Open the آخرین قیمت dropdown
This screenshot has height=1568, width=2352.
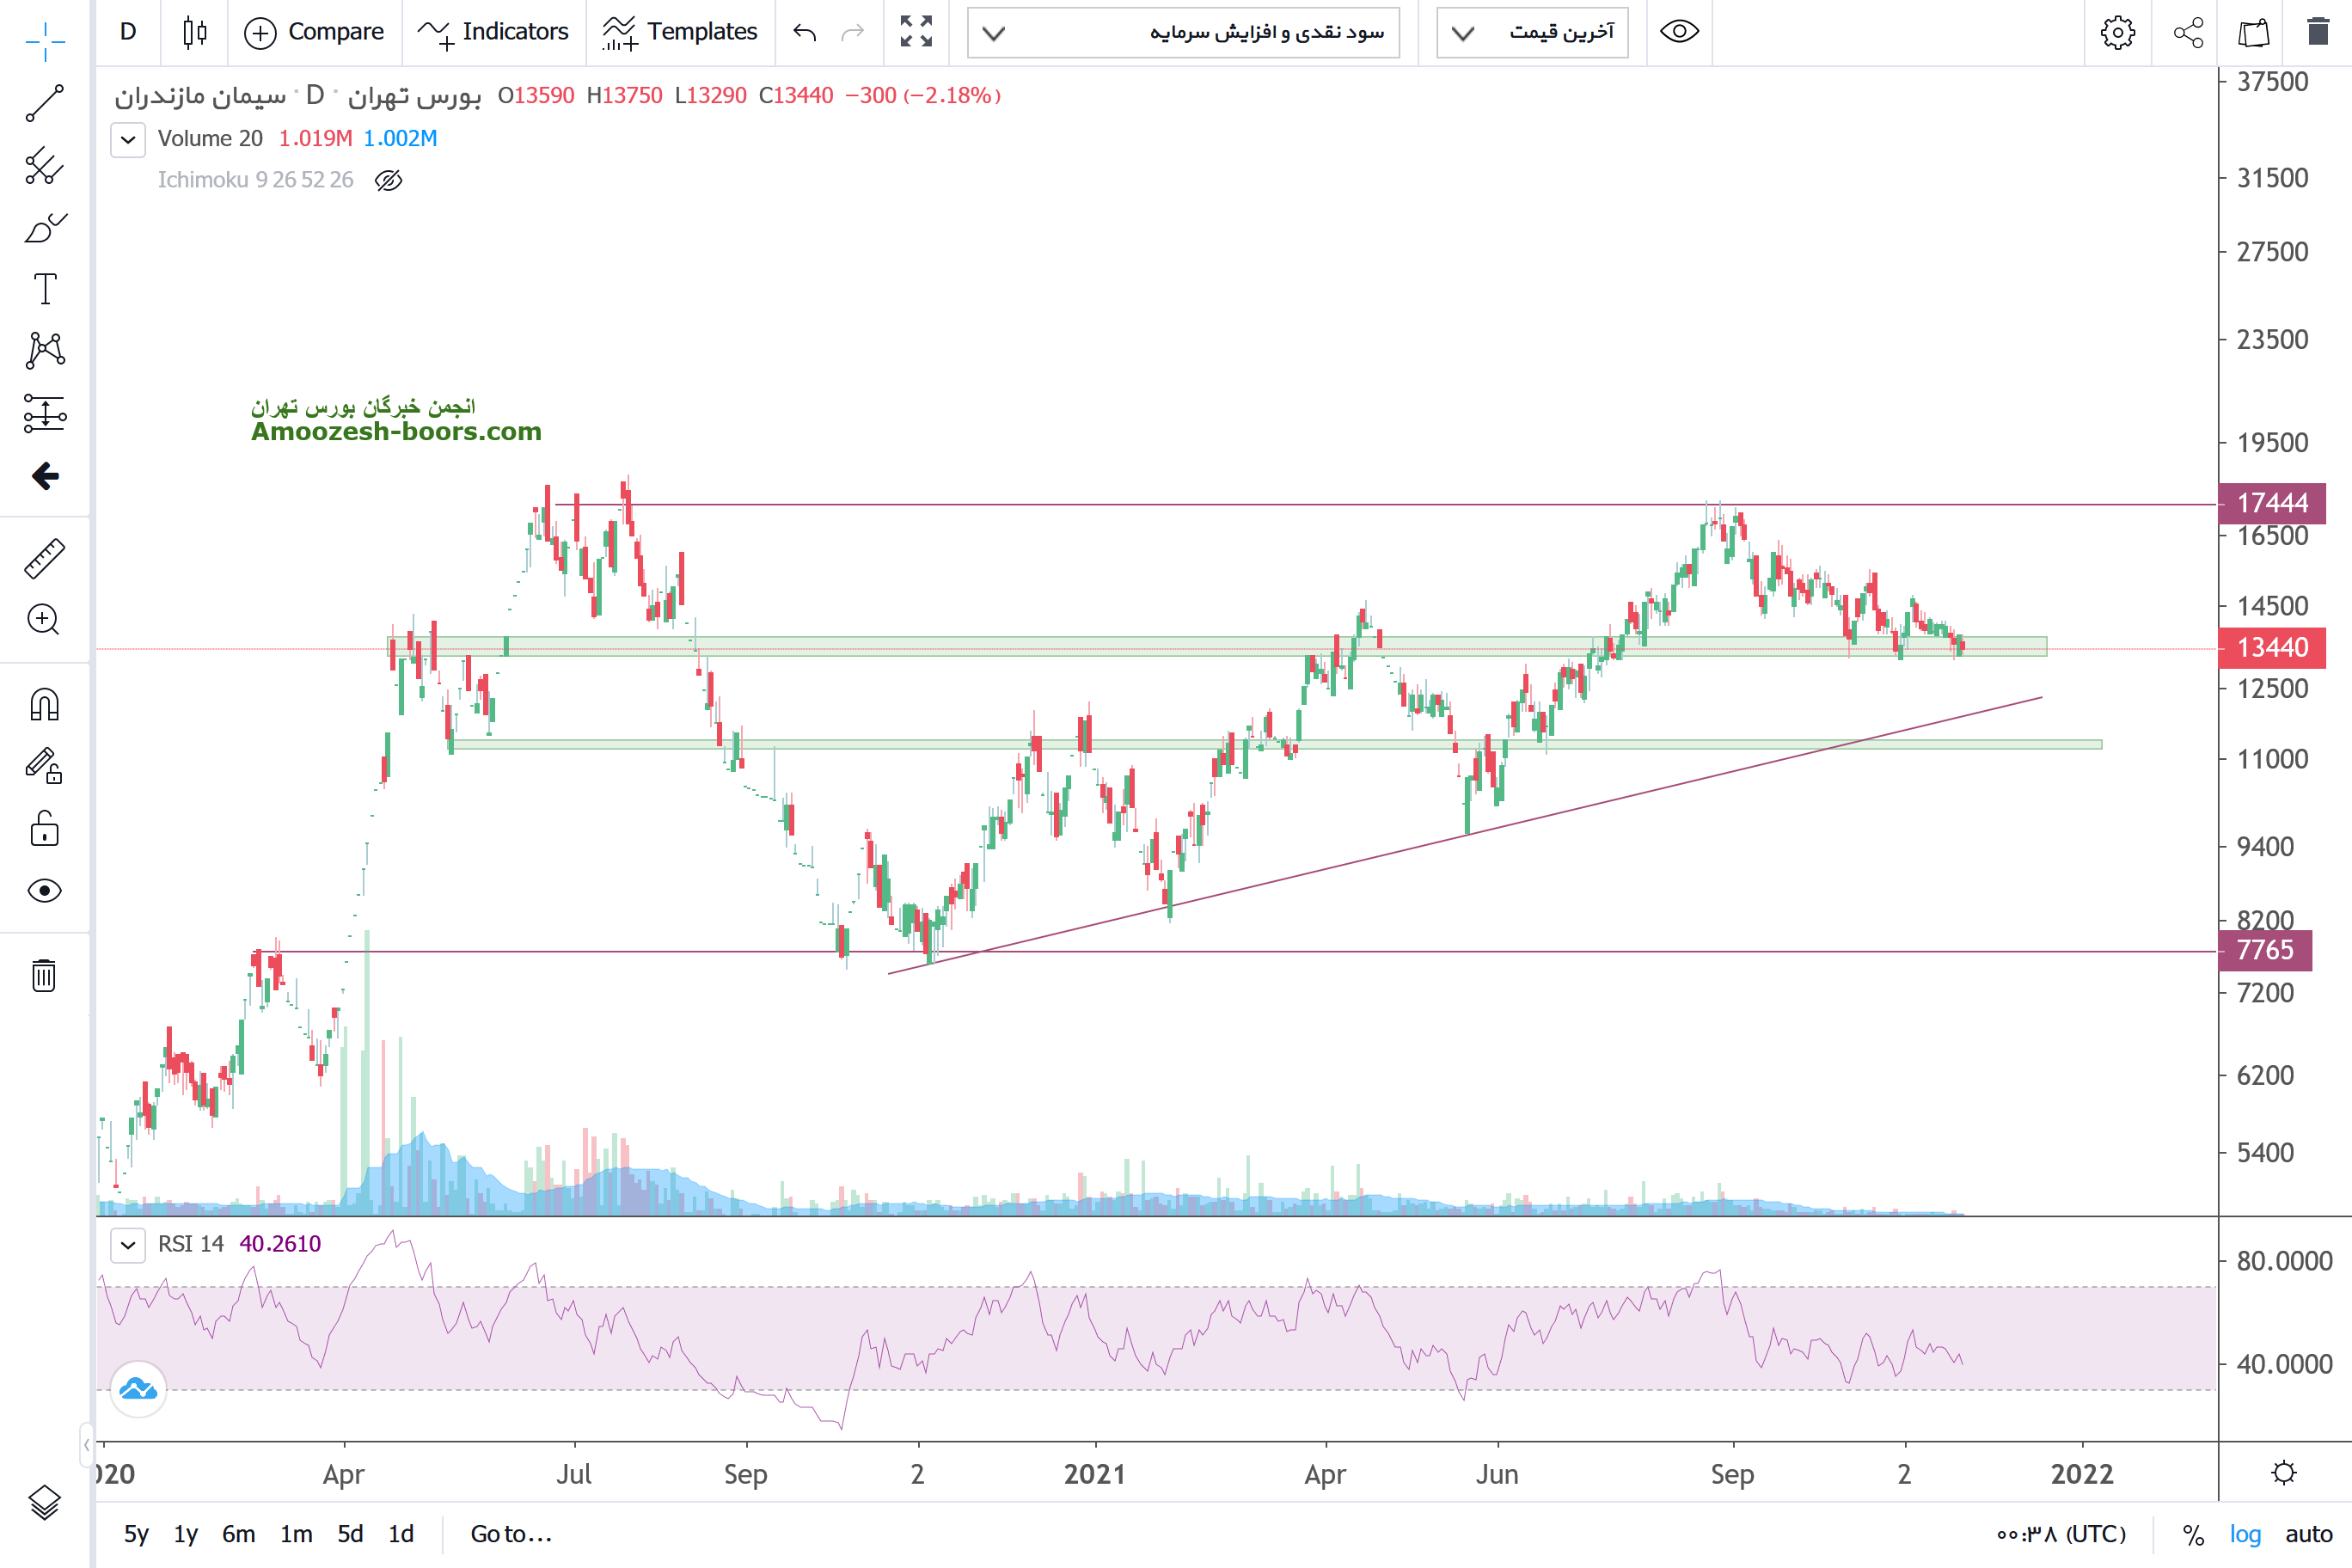point(1532,32)
